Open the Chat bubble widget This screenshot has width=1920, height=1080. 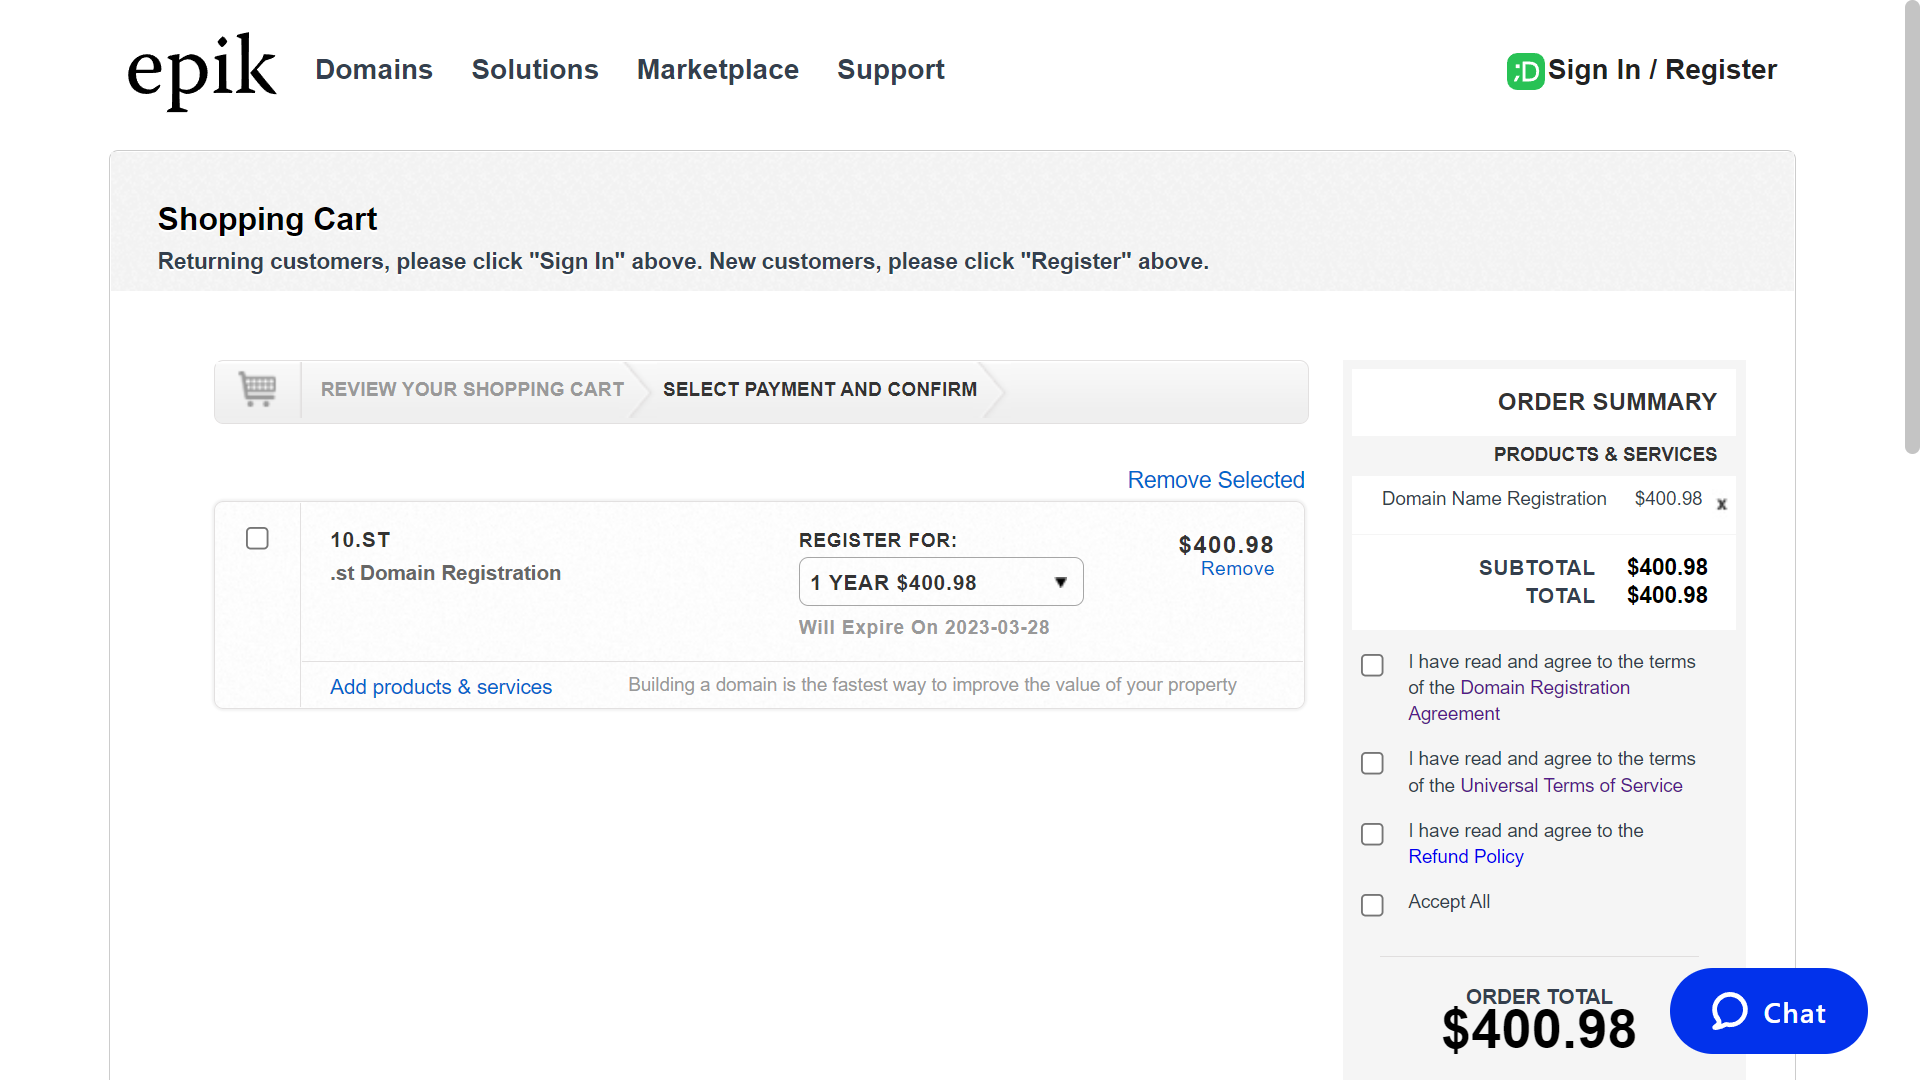(1768, 1012)
